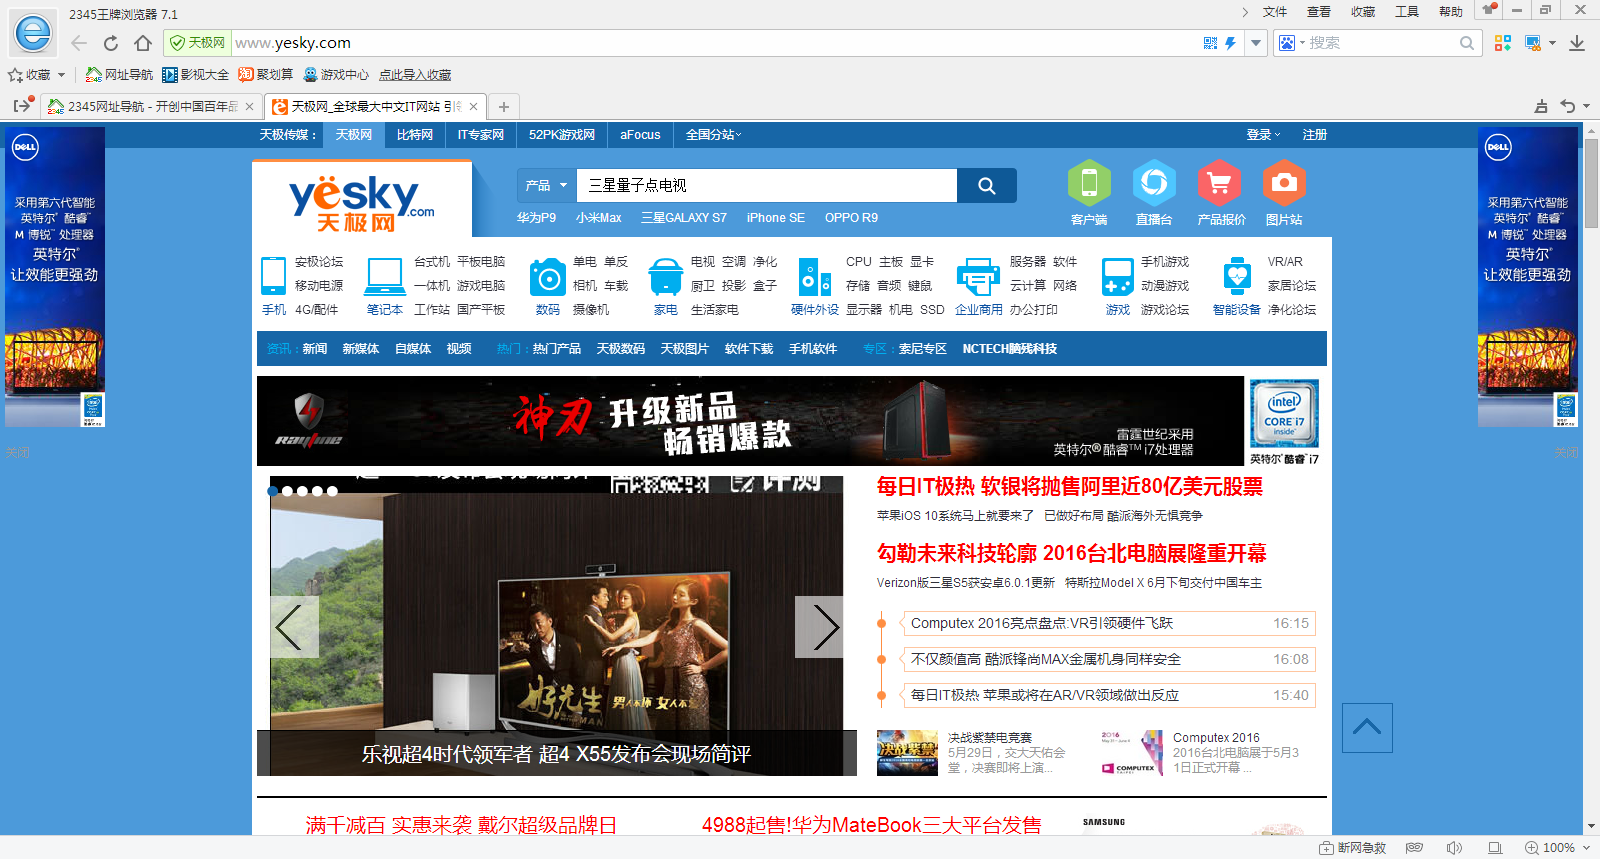Image resolution: width=1600 pixels, height=859 pixels.
Task: Open the 52PK游戏网 site tab
Action: click(562, 135)
